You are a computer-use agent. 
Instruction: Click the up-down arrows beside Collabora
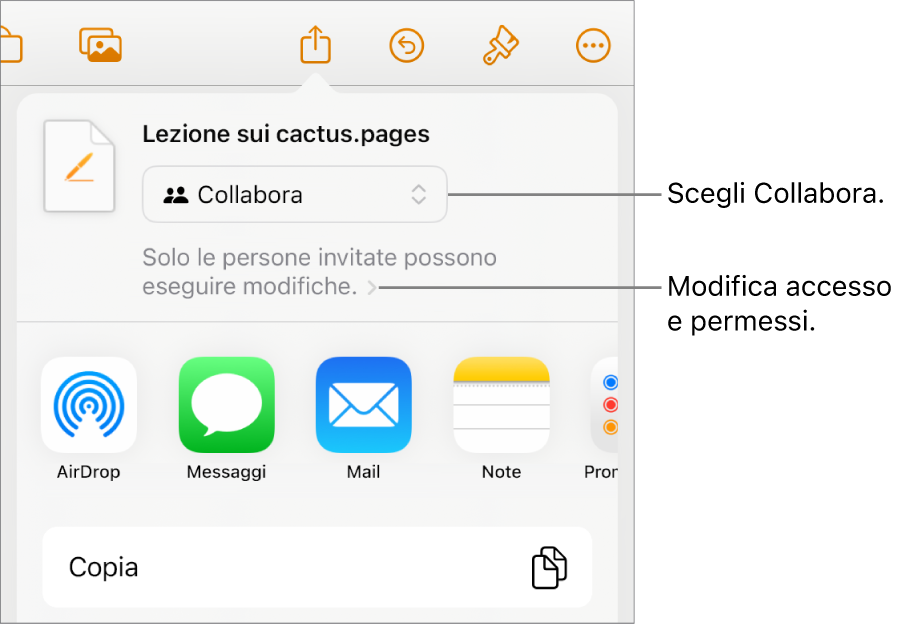tap(419, 195)
